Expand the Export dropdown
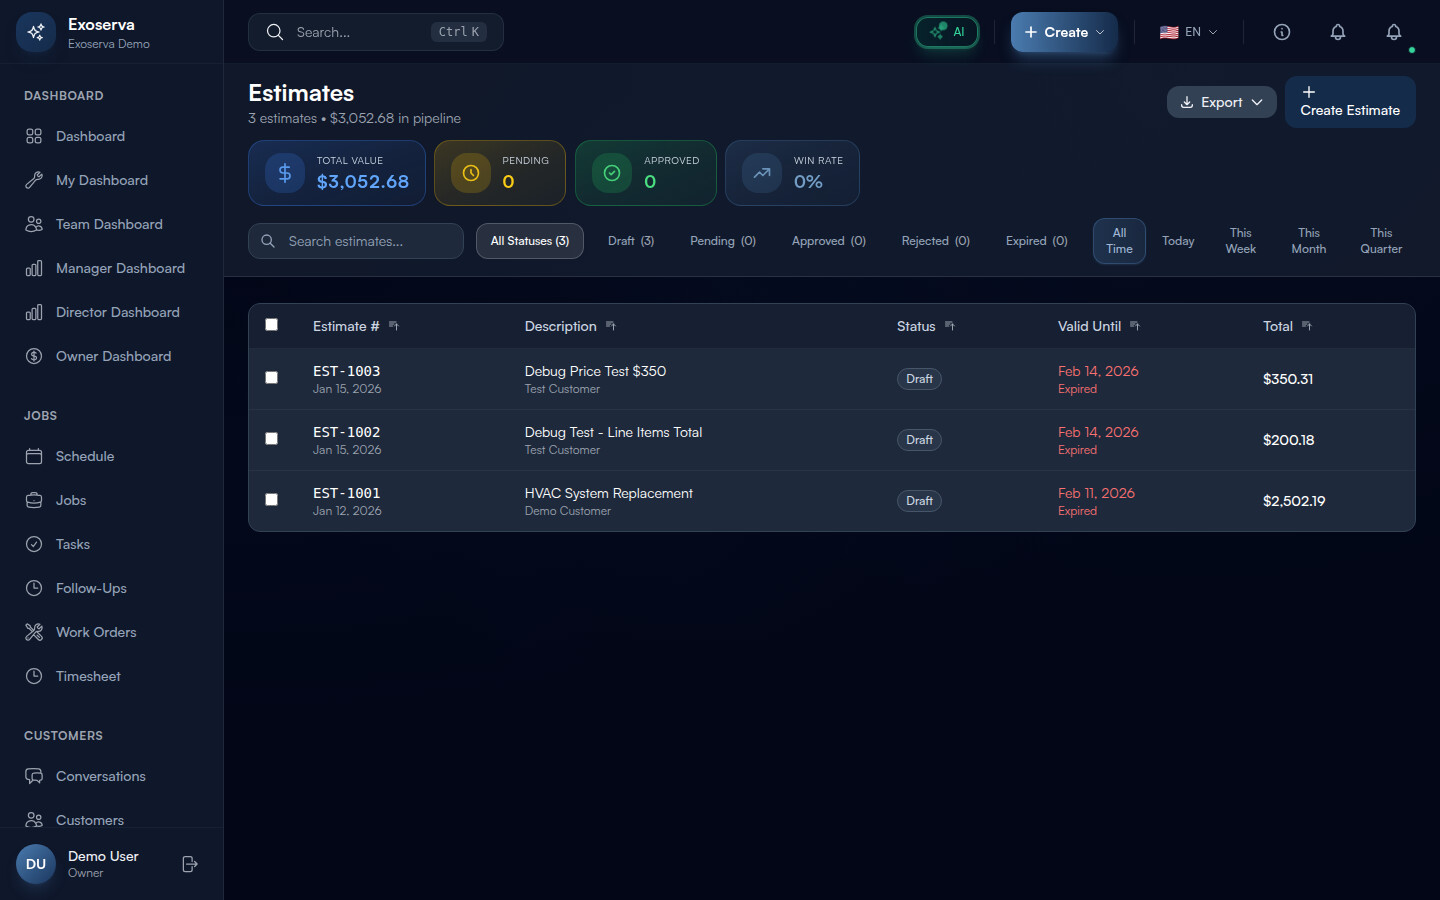1440x900 pixels. pyautogui.click(x=1221, y=102)
